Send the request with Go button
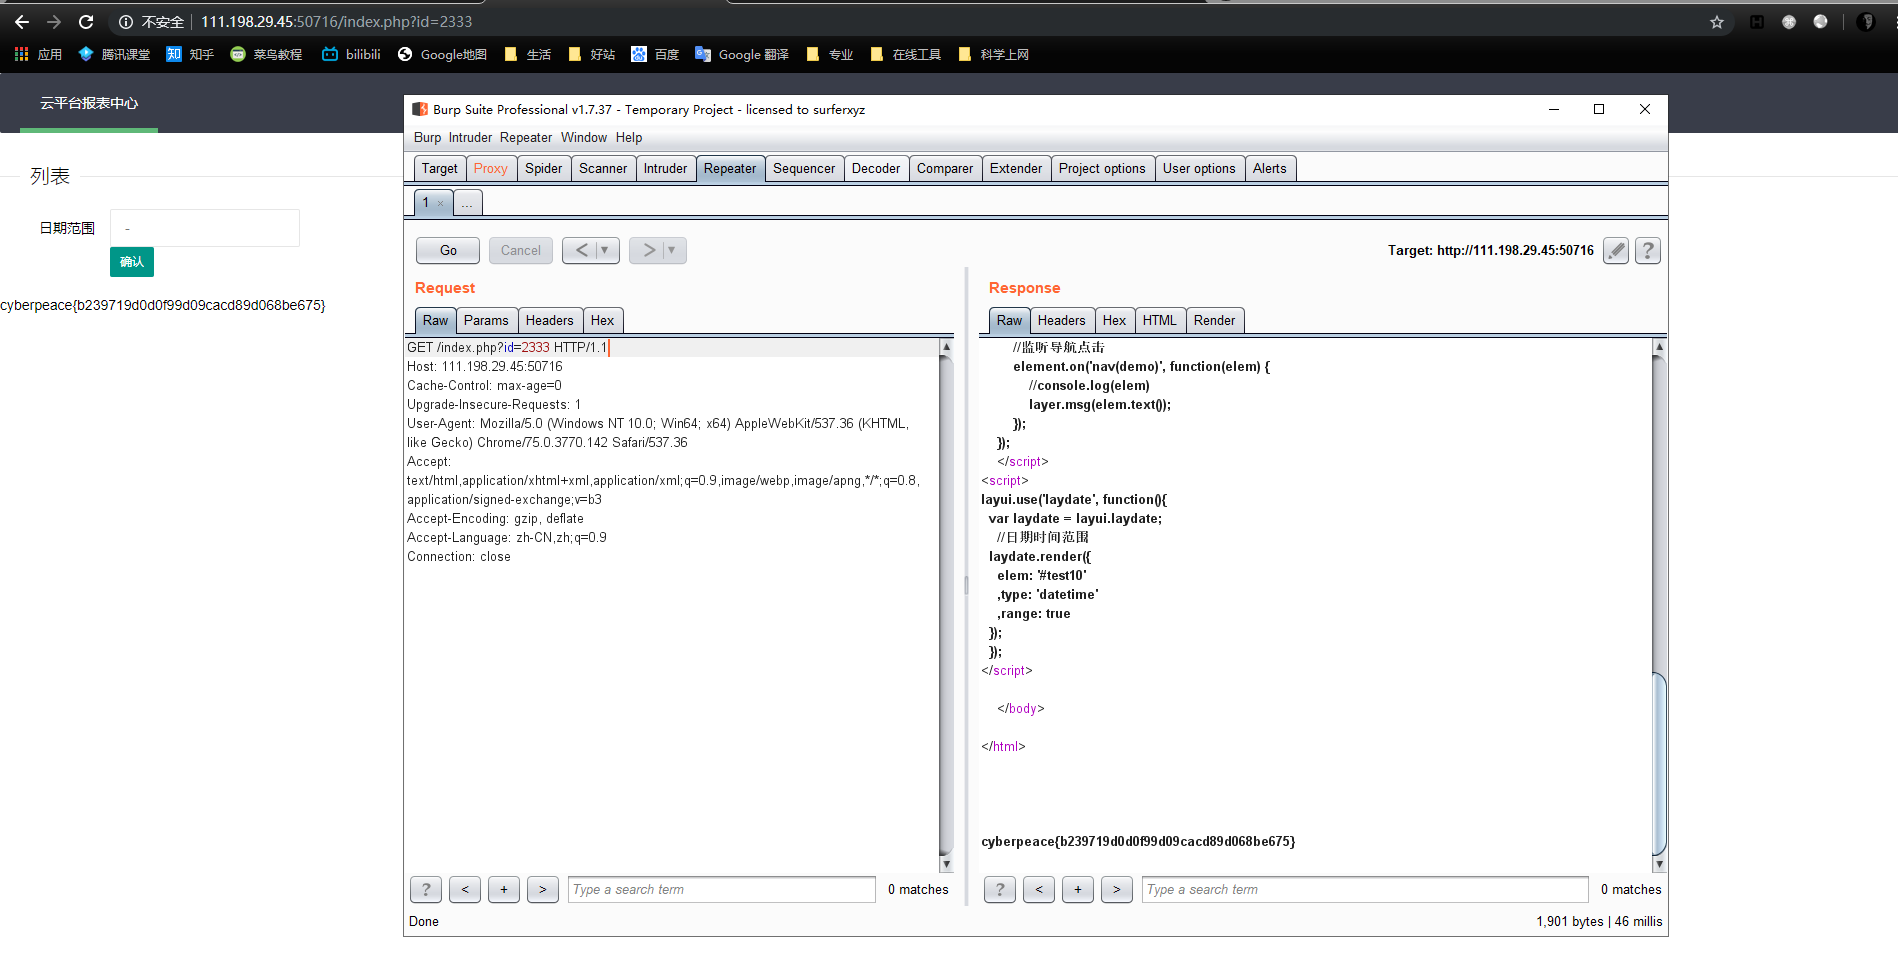The width and height of the screenshot is (1898, 976). [x=448, y=250]
